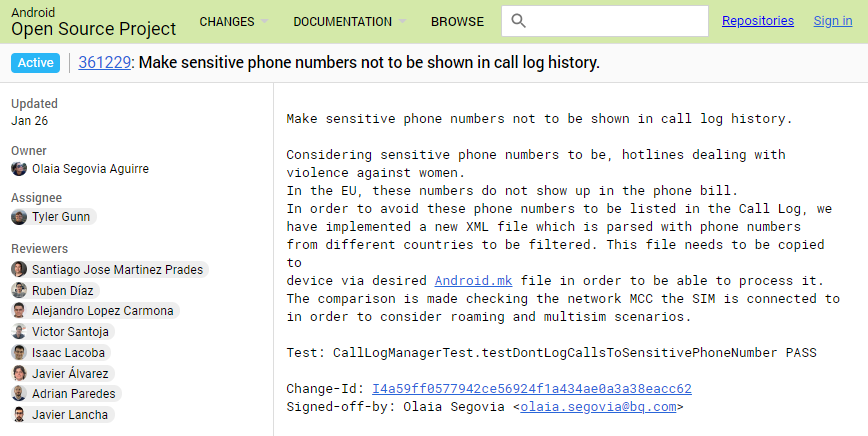This screenshot has width=868, height=436.
Task: Click commit message first line about call log
Action: tap(540, 118)
